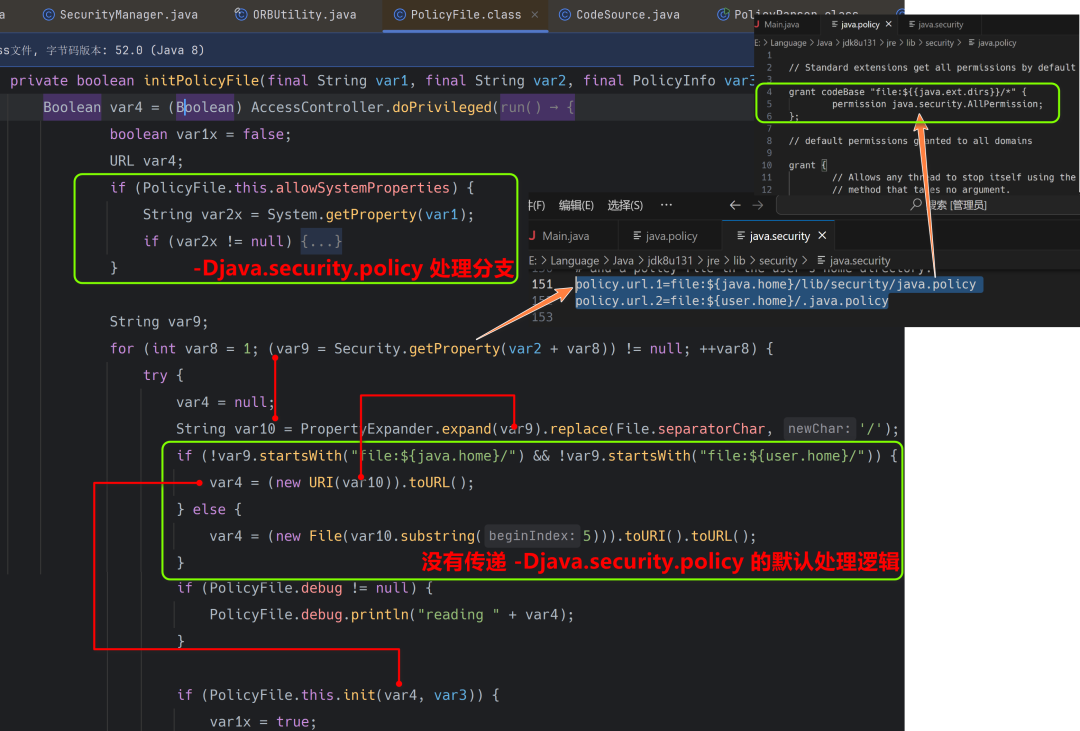Click the VS Code search command box
The width and height of the screenshot is (1080, 731).
[x=928, y=205]
